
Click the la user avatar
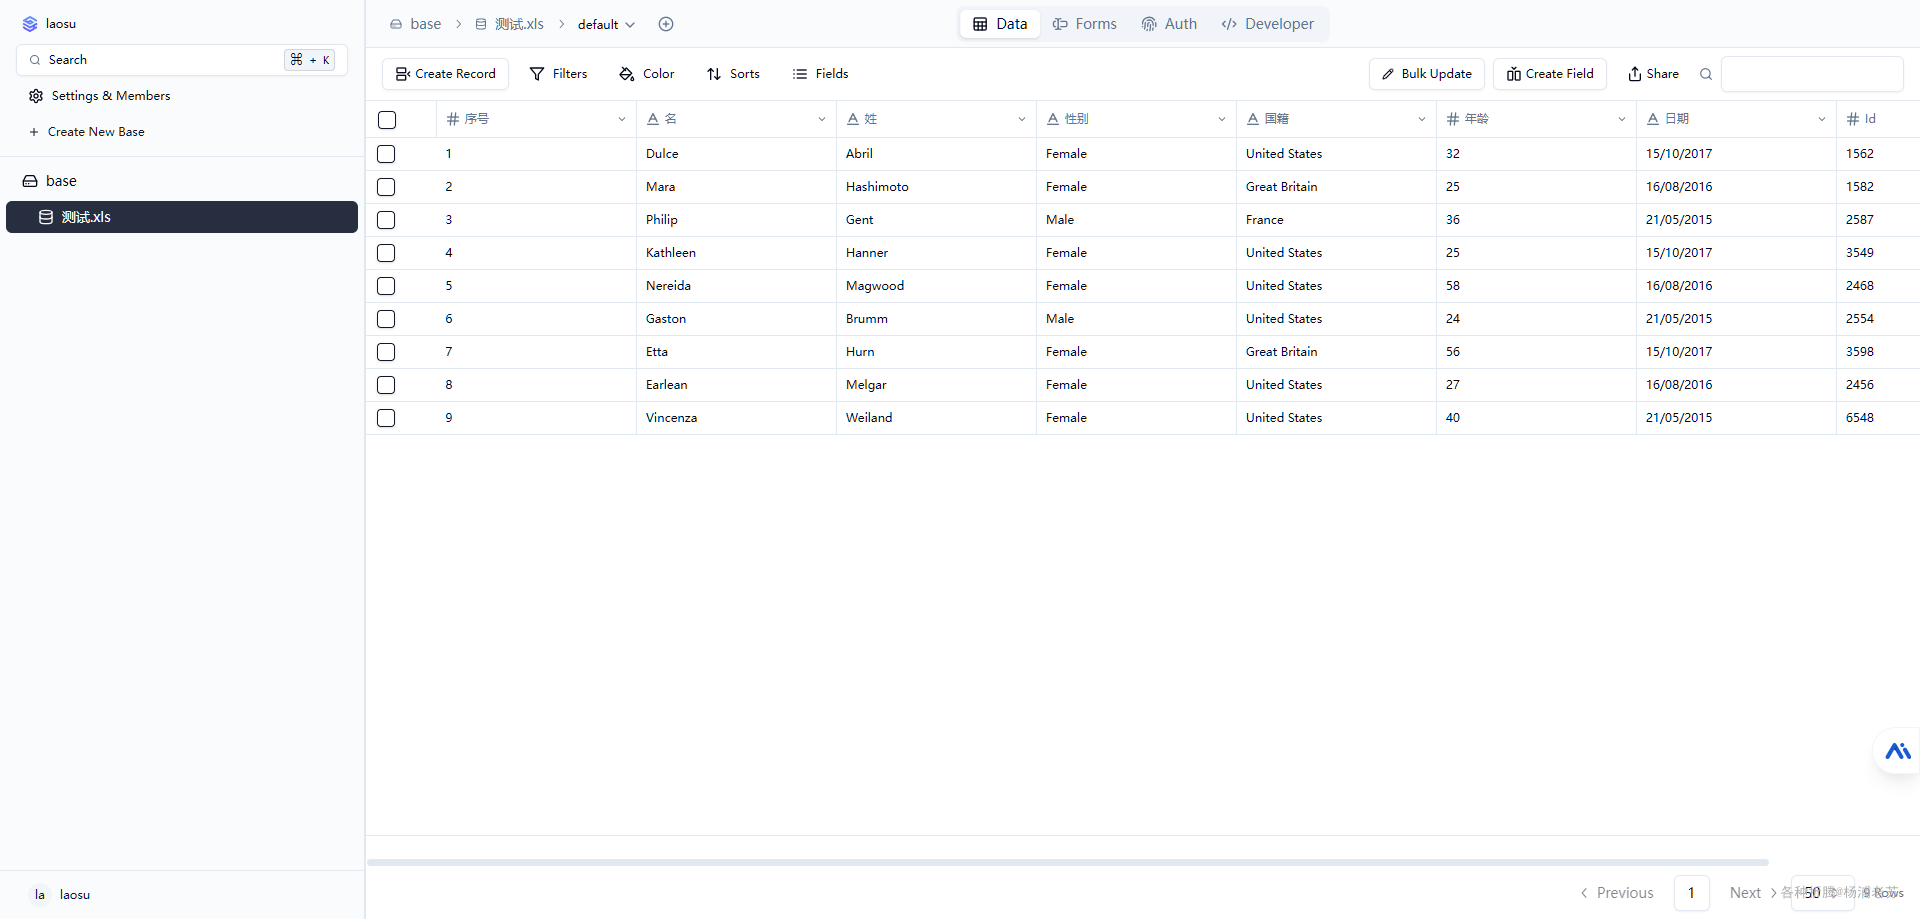[40, 895]
